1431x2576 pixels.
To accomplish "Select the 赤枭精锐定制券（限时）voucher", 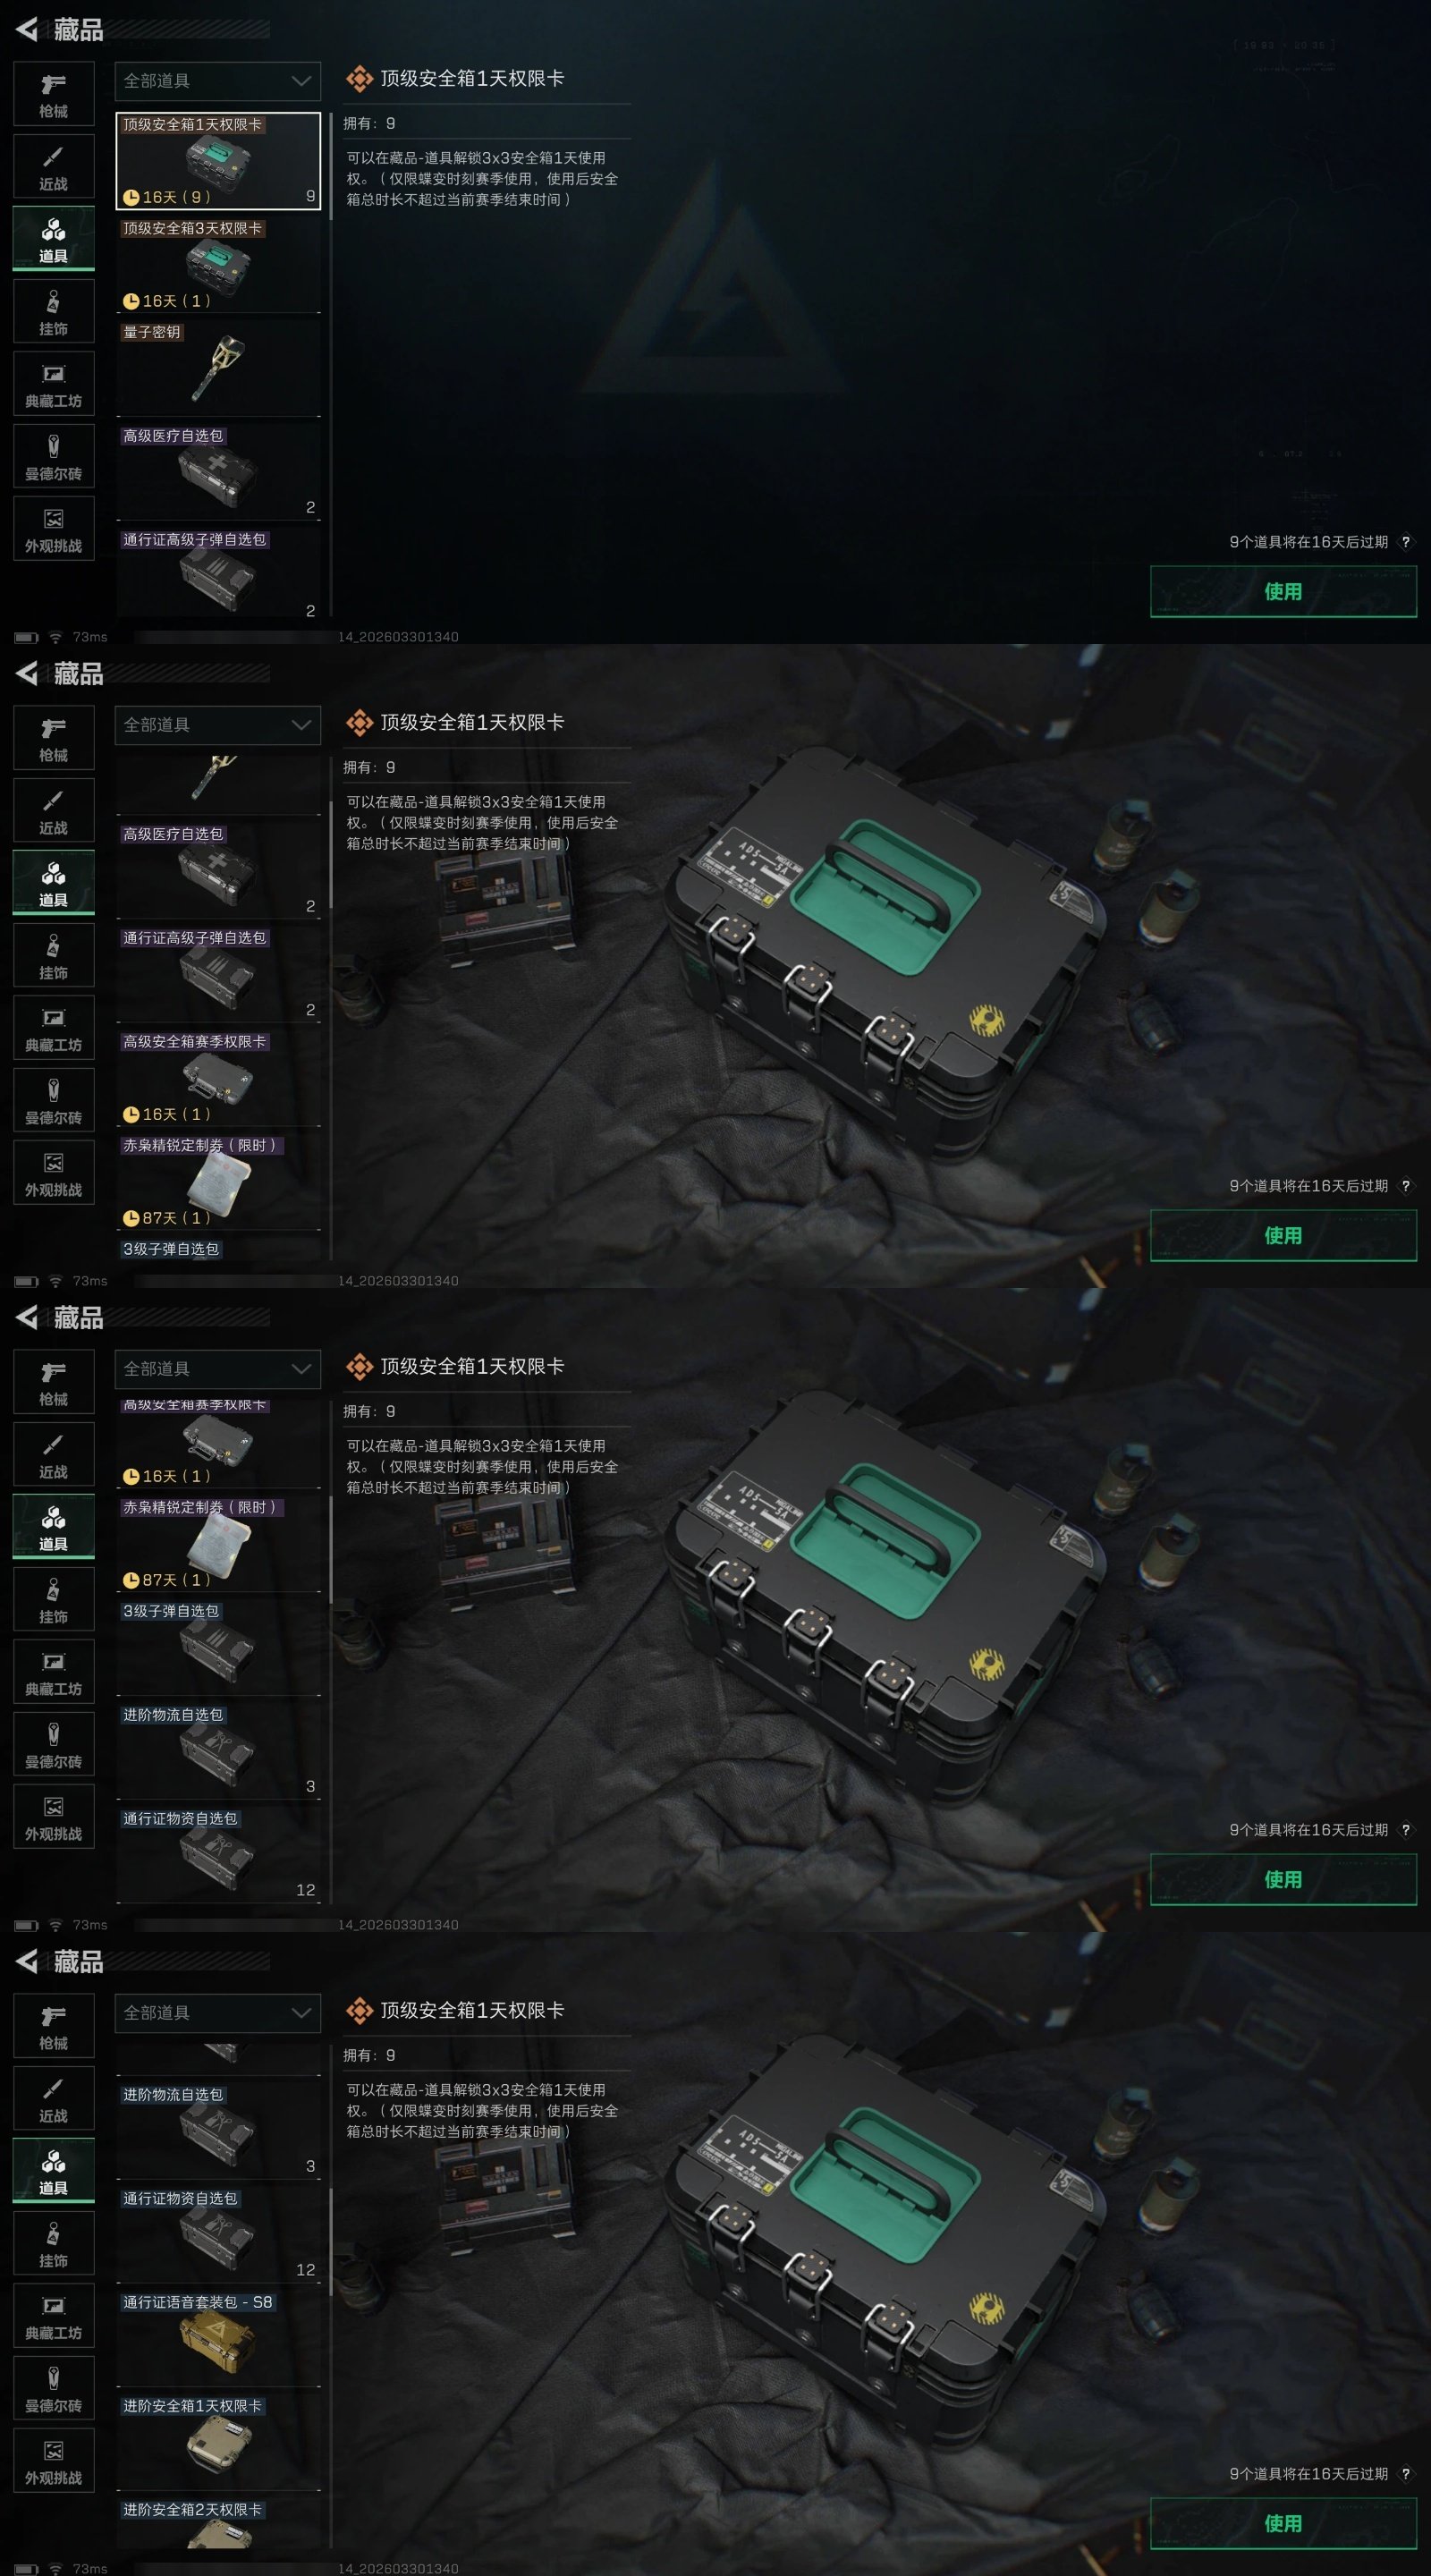I will [219, 1181].
